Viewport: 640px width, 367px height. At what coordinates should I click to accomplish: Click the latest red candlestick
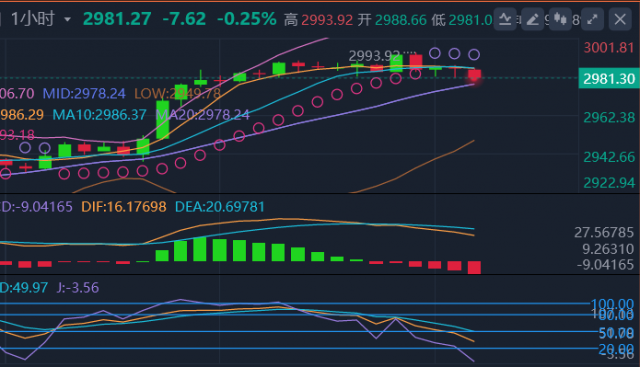click(474, 76)
